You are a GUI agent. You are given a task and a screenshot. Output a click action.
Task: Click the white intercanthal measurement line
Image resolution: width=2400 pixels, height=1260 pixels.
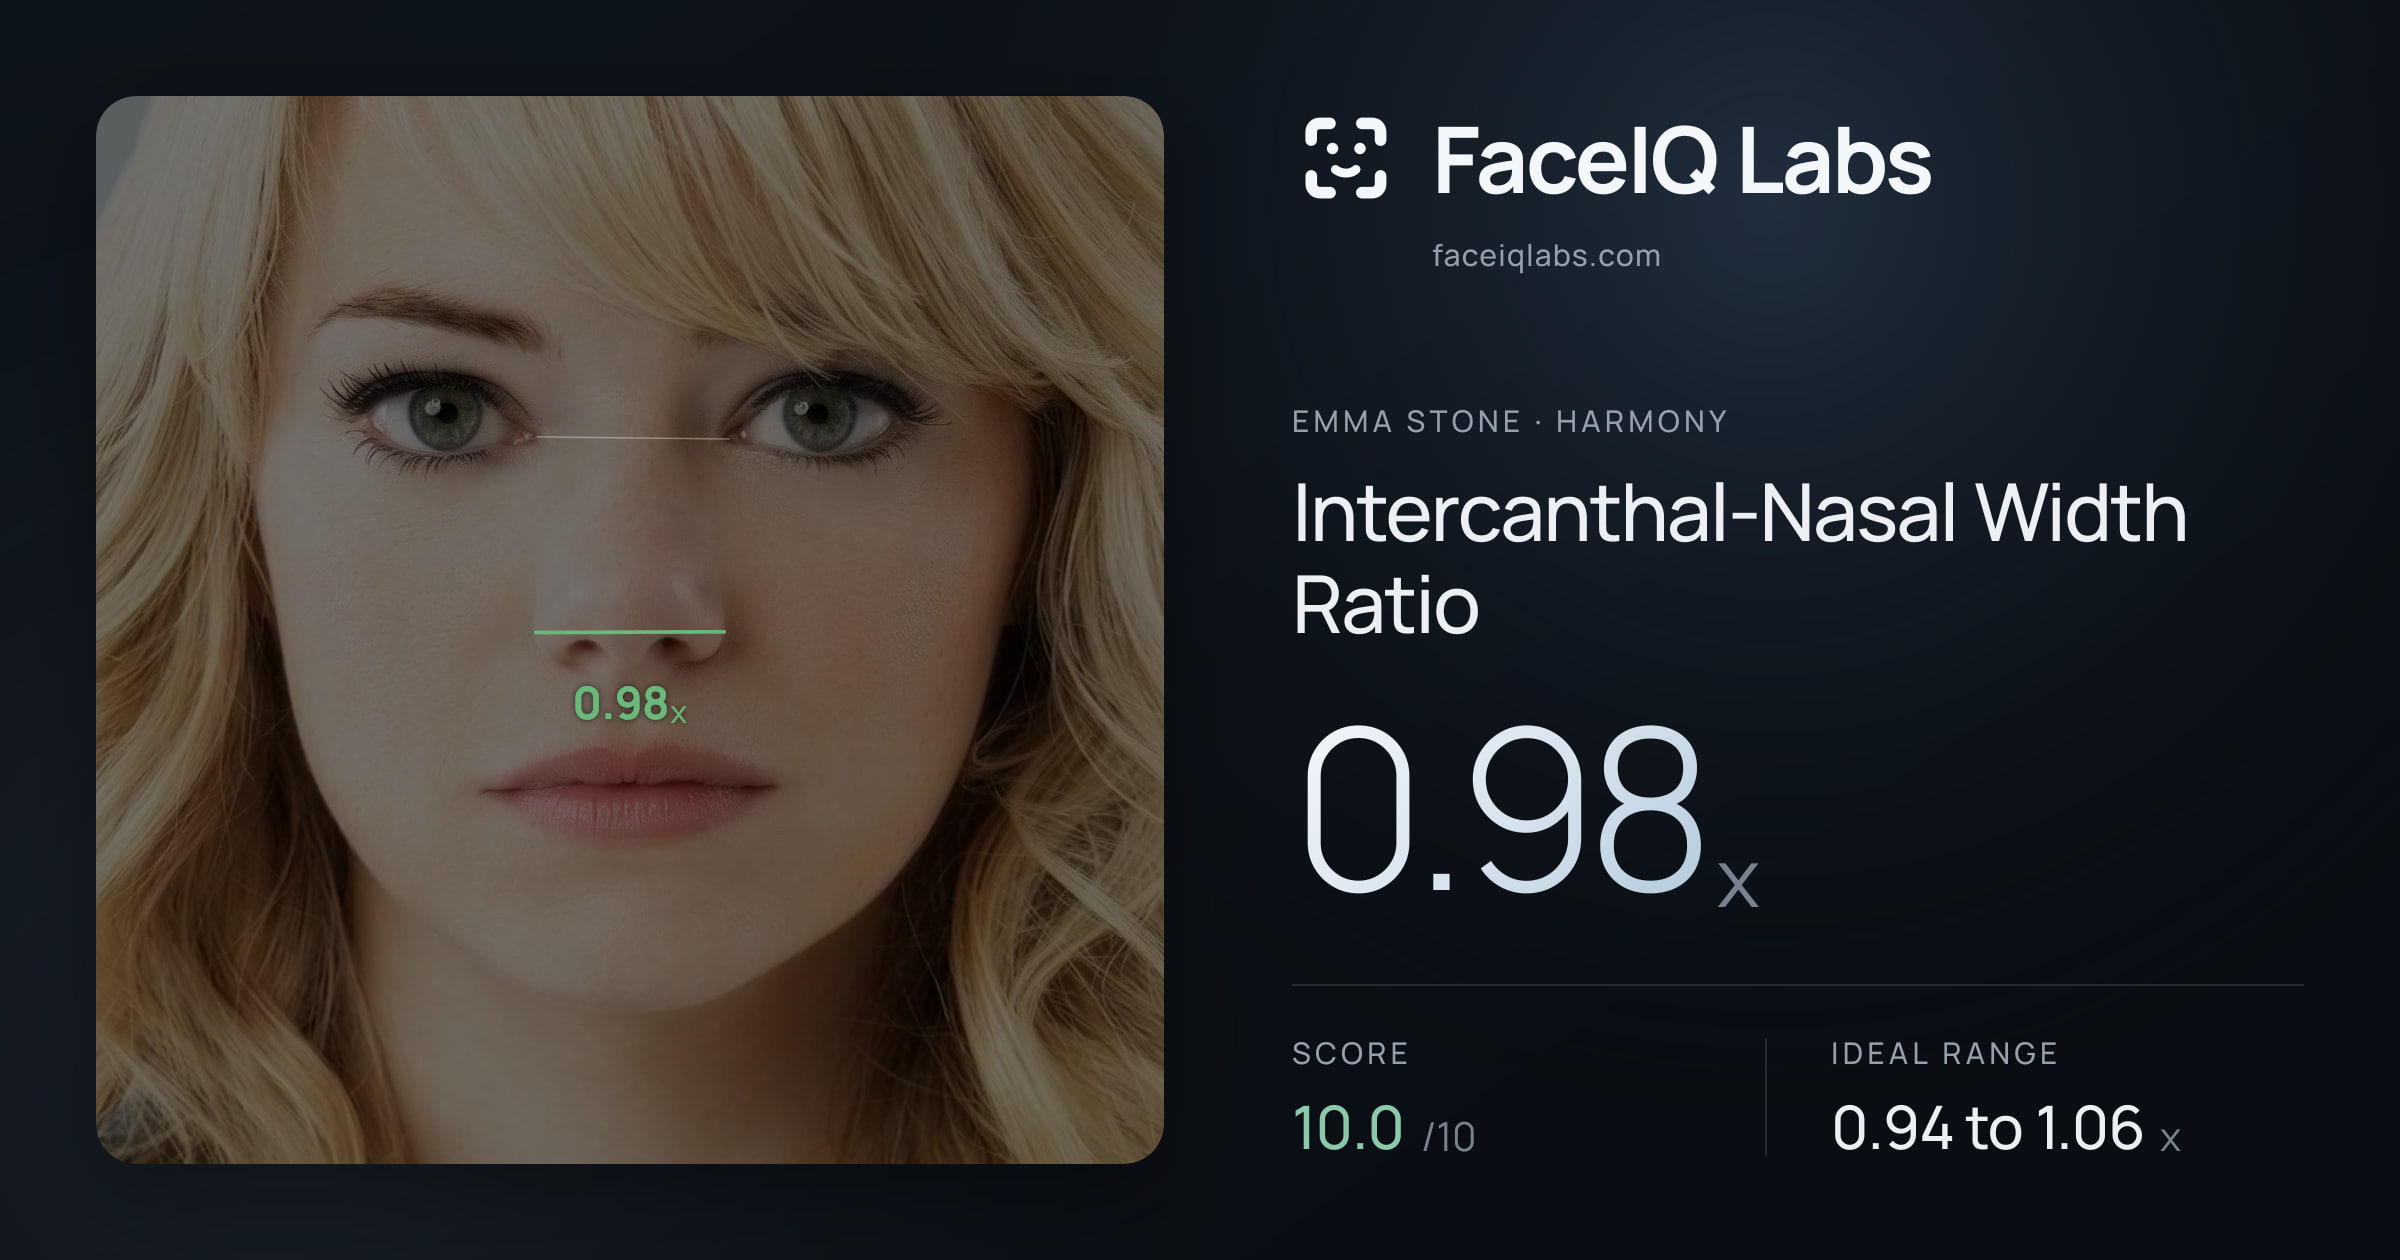tap(633, 438)
